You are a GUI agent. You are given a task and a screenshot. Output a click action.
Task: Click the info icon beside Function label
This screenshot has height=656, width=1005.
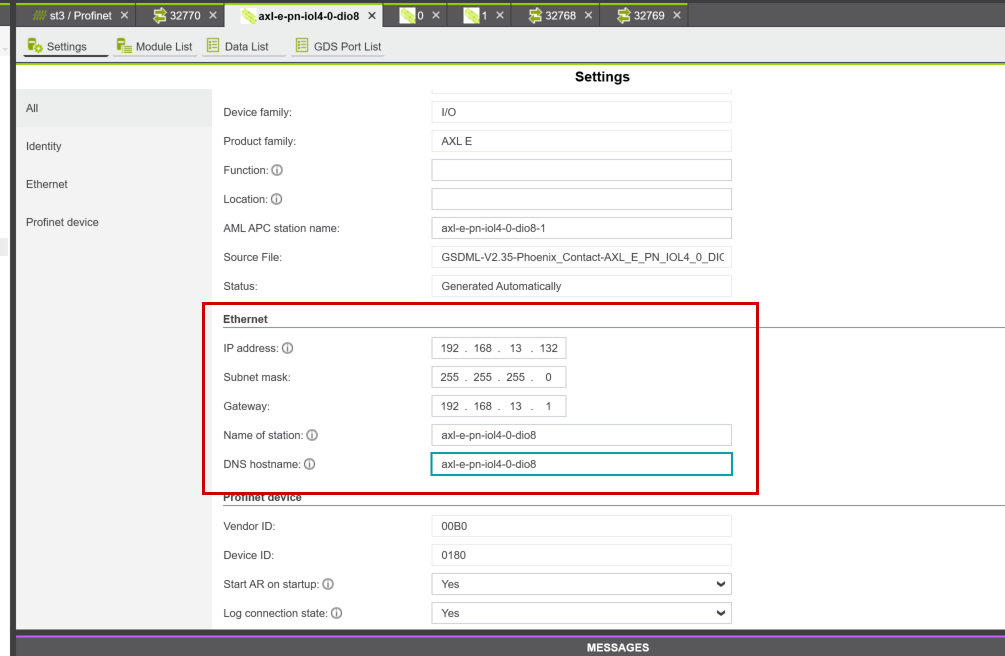coord(277,171)
